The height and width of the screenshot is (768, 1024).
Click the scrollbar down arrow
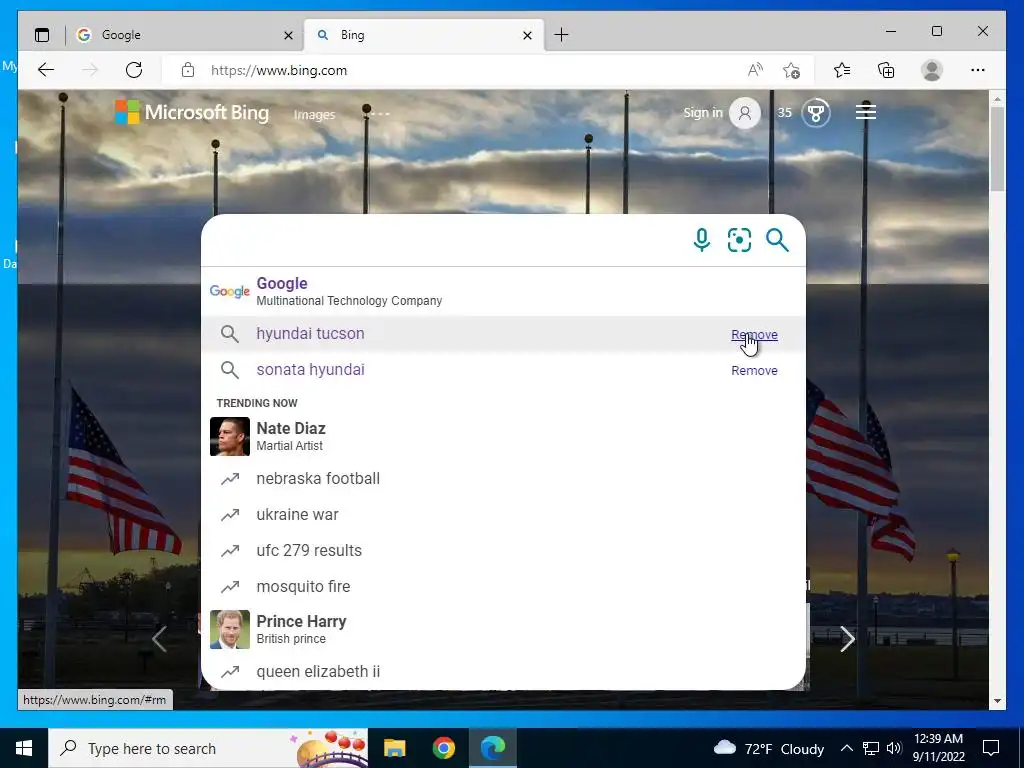[997, 701]
